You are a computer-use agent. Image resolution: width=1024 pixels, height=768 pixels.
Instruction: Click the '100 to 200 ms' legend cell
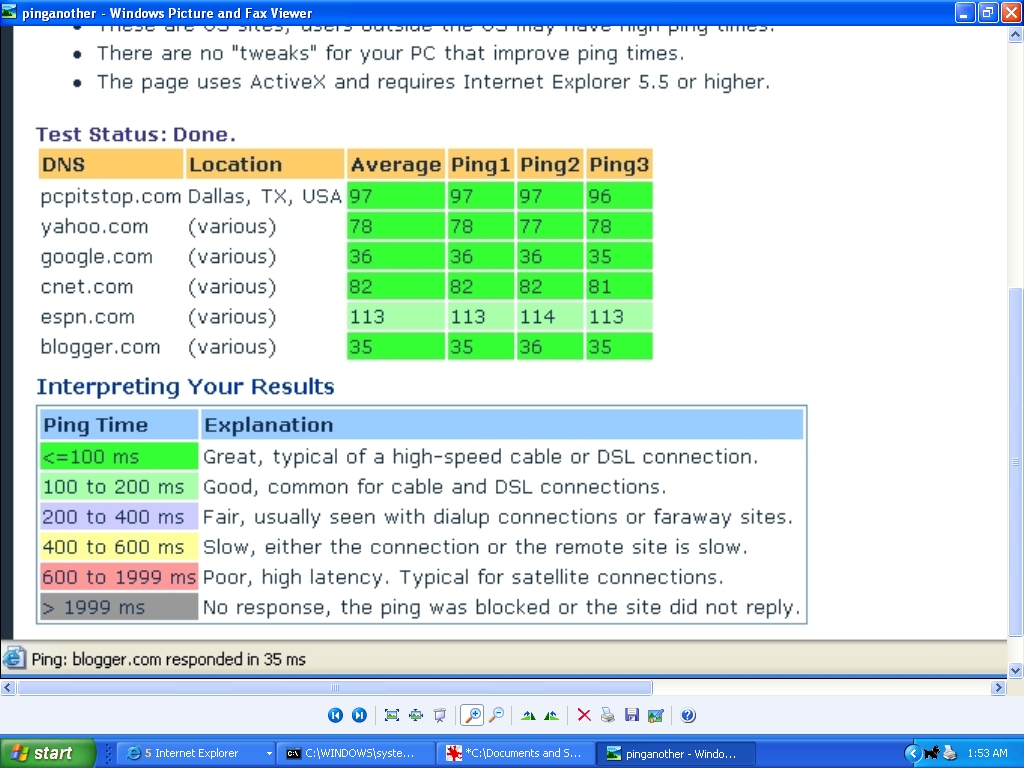[x=119, y=487]
